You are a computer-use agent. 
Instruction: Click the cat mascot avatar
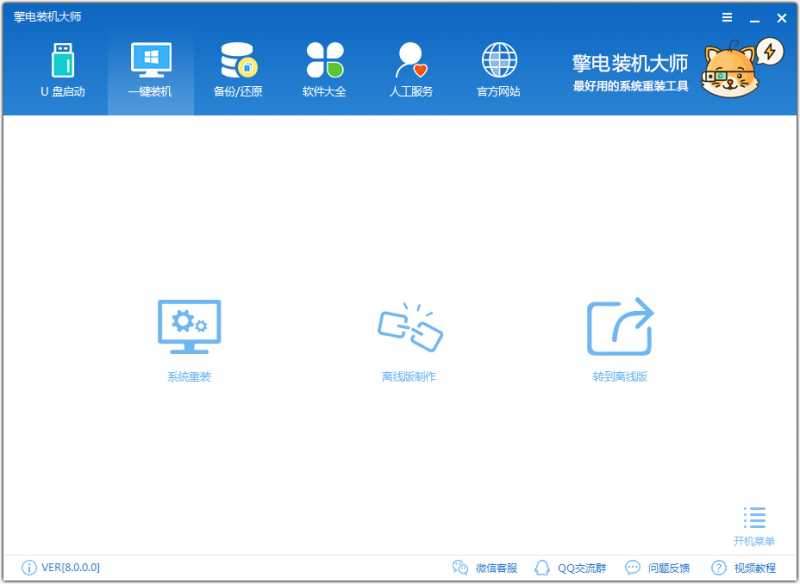coord(730,68)
